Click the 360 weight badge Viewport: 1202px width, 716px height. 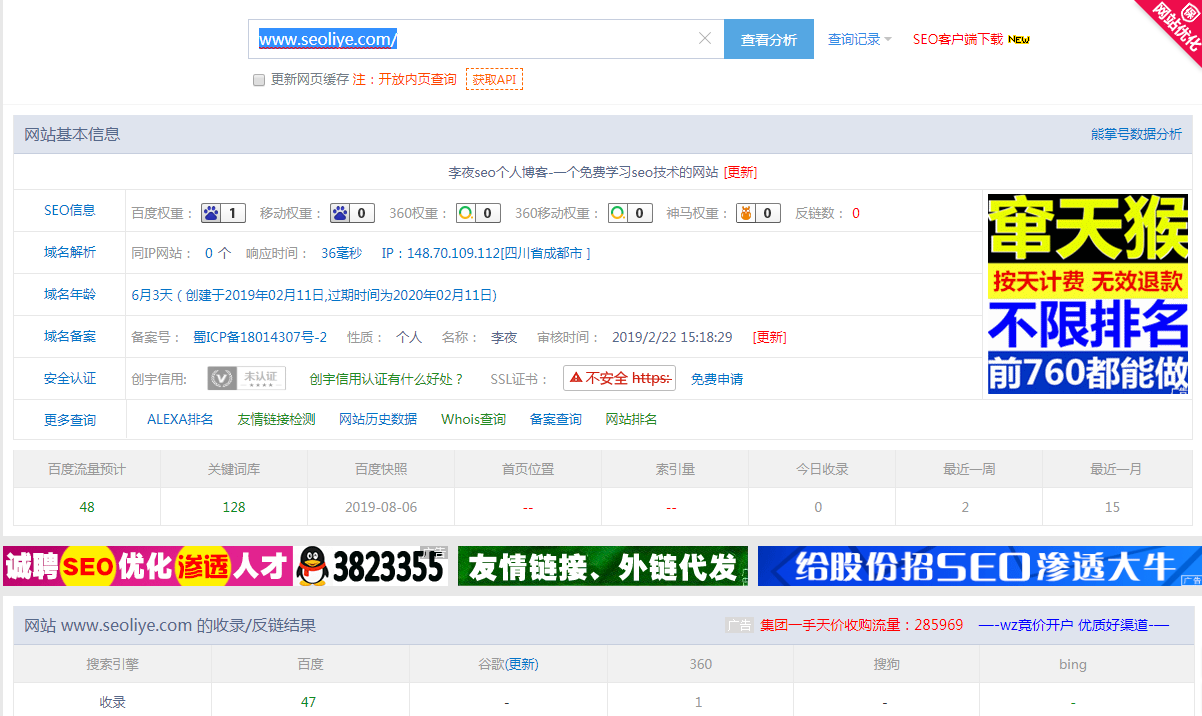pos(478,213)
